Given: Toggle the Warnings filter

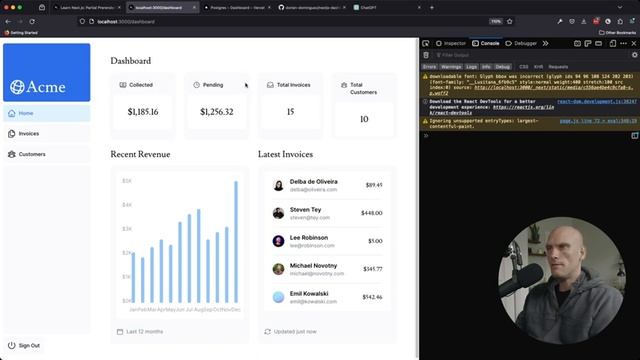Looking at the screenshot, I should point(451,67).
